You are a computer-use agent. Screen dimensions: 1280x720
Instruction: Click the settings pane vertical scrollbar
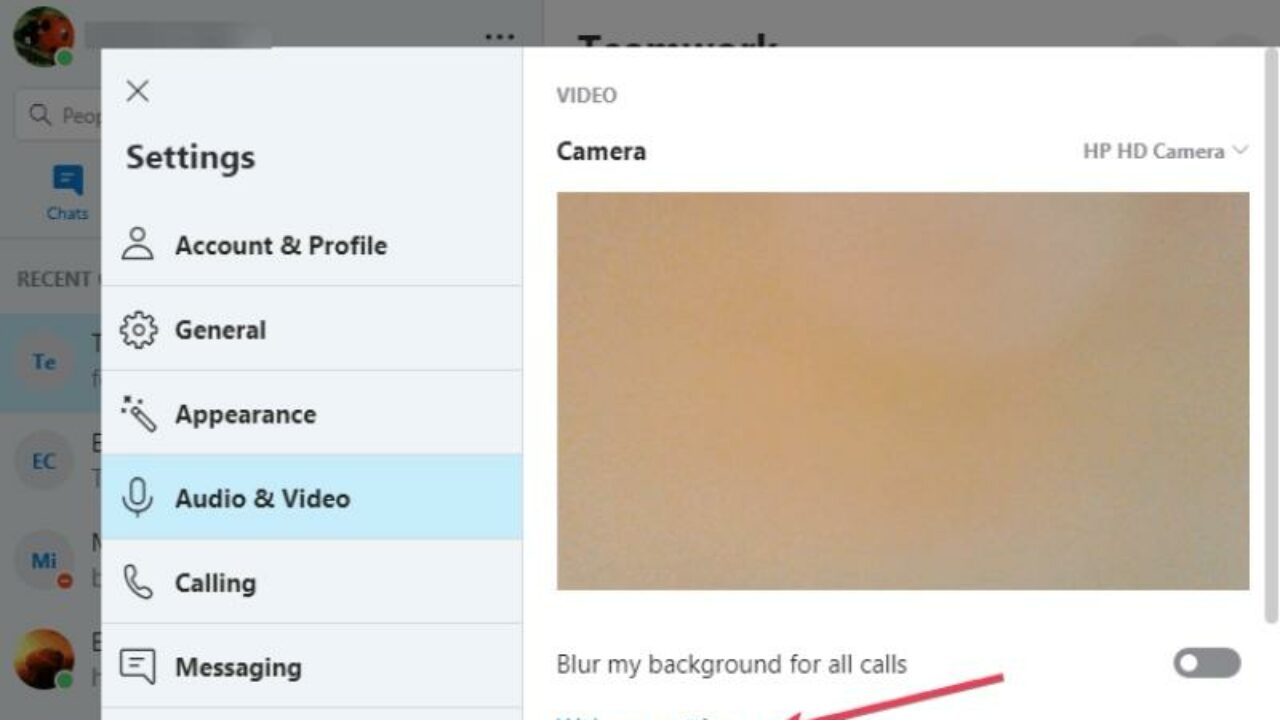pos(1271,330)
